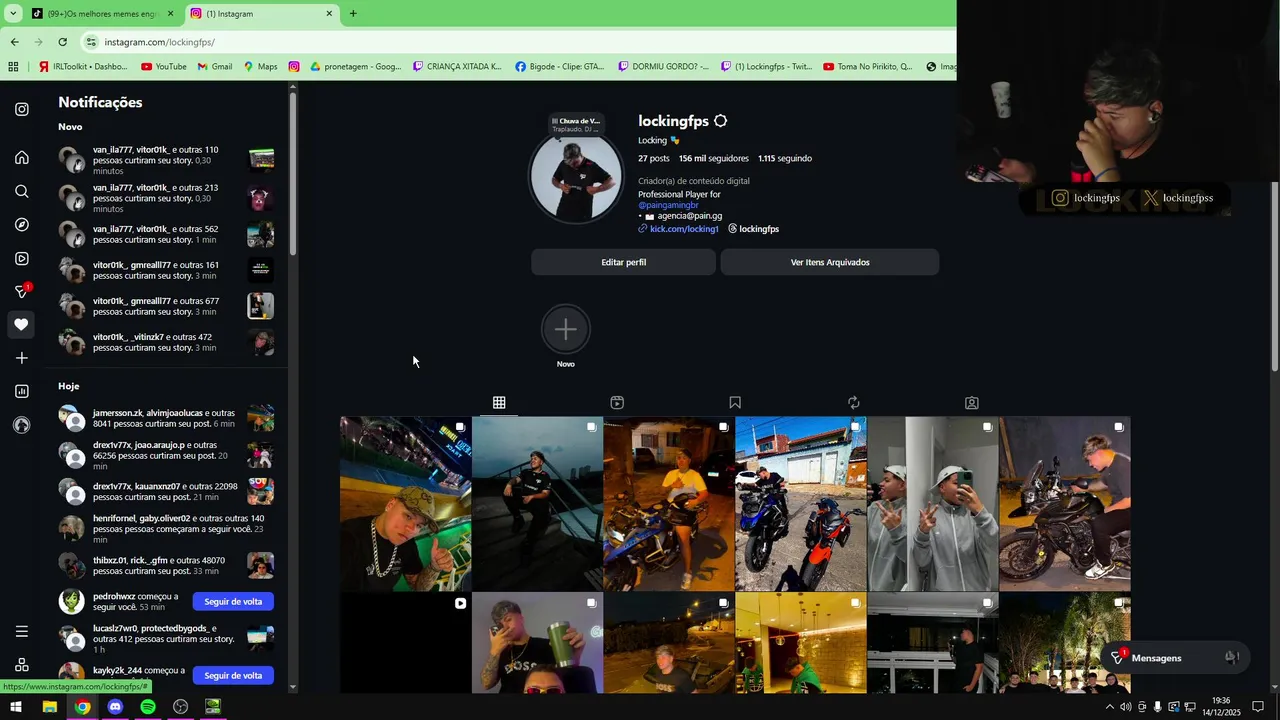Viewport: 1280px width, 720px height.
Task: Open Discord from the taskbar
Action: coord(115,707)
